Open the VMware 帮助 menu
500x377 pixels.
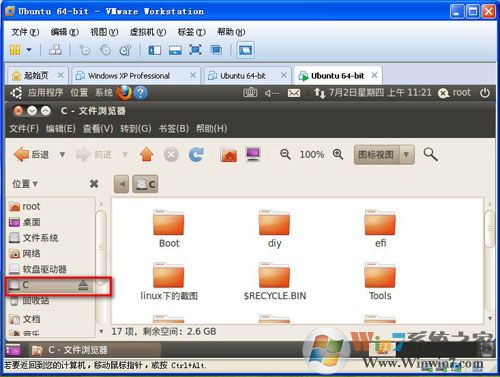(x=231, y=32)
